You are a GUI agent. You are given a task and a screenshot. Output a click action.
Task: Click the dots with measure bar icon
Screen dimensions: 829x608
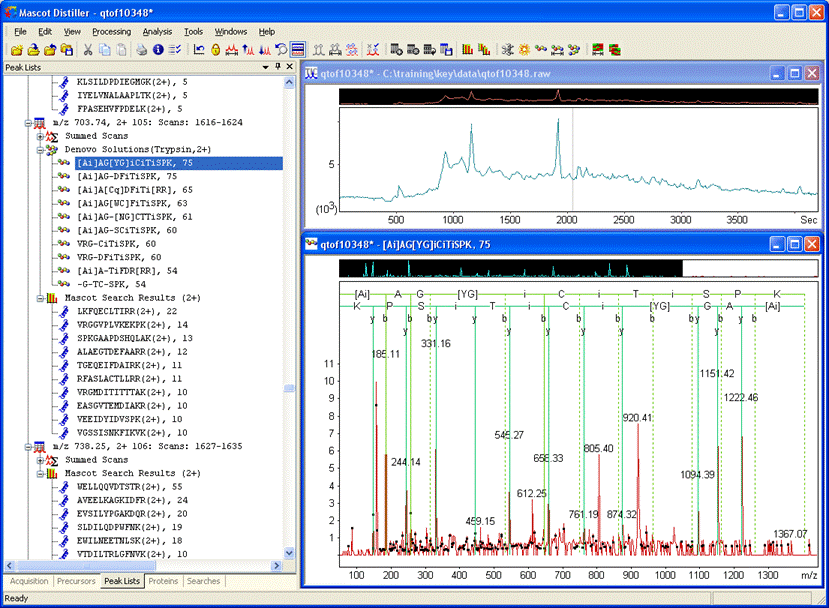pos(557,50)
